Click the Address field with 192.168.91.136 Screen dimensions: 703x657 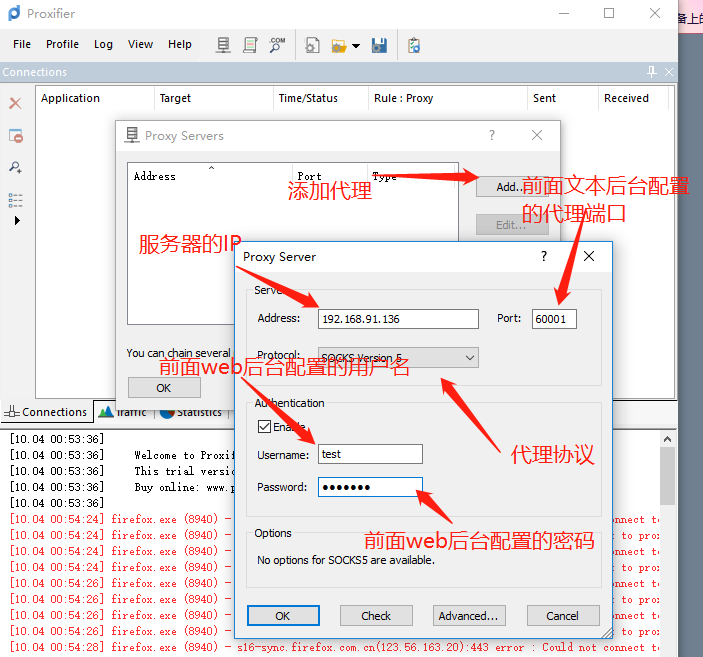pyautogui.click(x=398, y=319)
